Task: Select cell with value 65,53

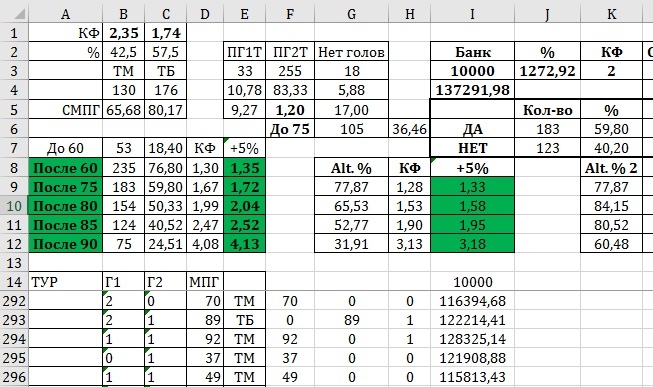Action: pos(351,206)
